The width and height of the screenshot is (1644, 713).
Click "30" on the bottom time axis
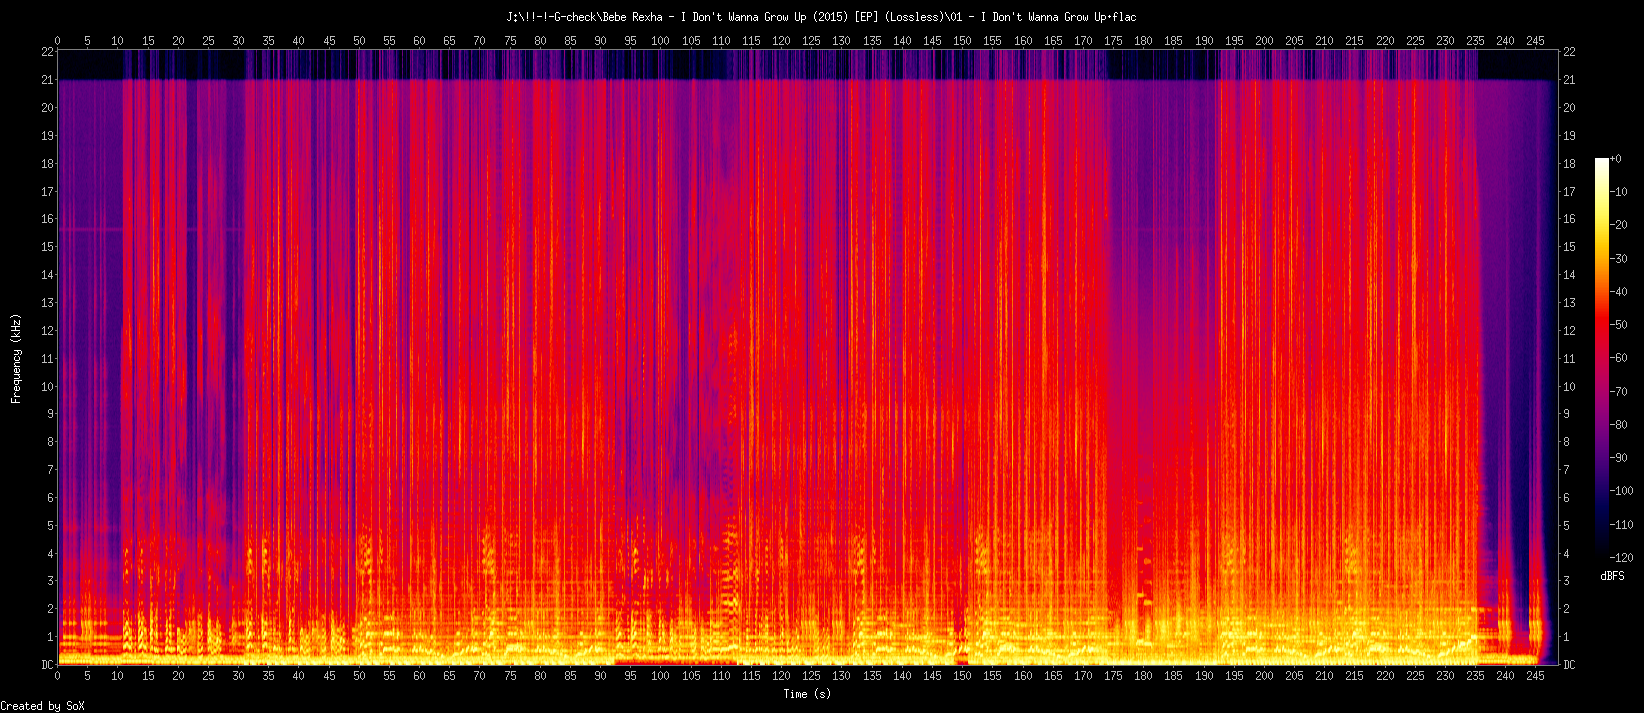(x=238, y=676)
